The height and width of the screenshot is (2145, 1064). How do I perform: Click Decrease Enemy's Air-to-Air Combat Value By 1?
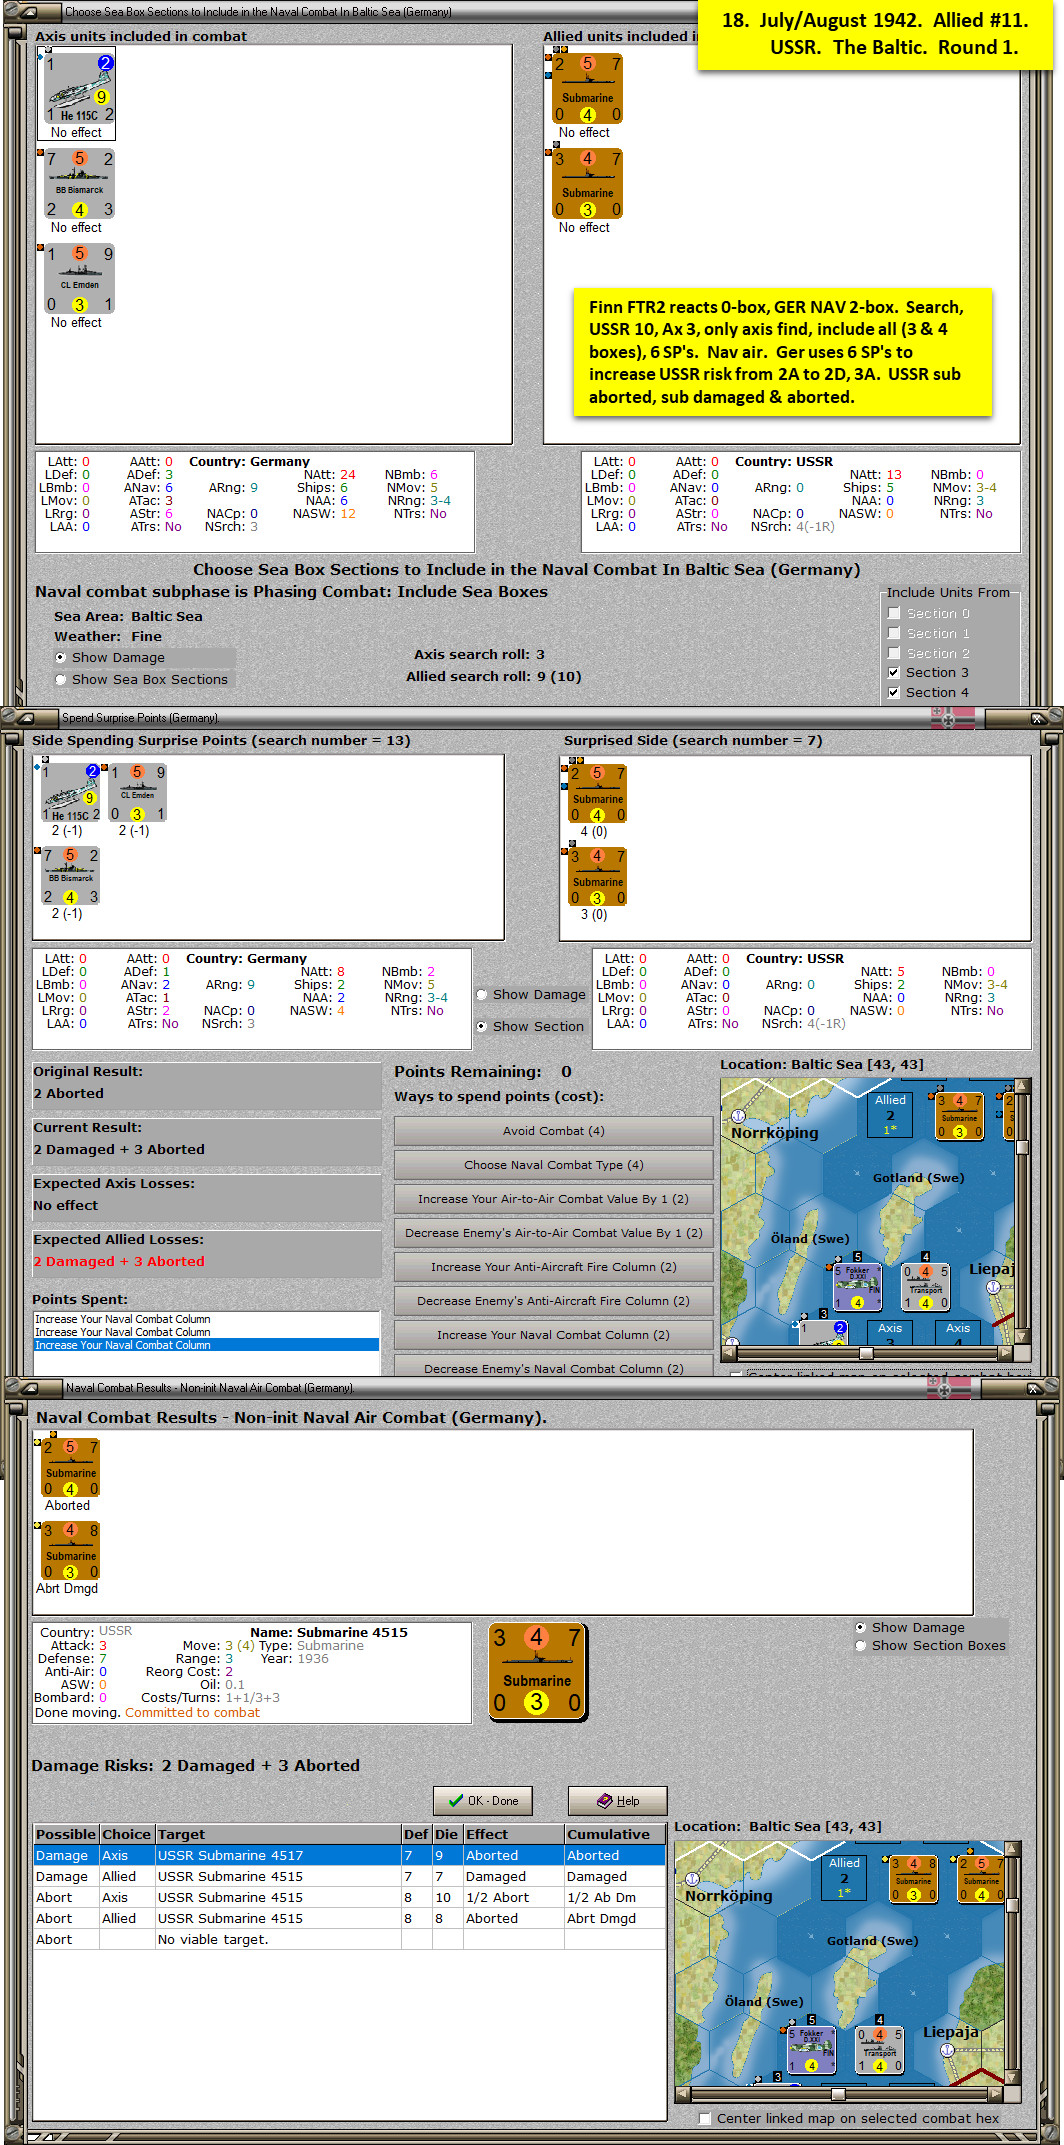[553, 1233]
